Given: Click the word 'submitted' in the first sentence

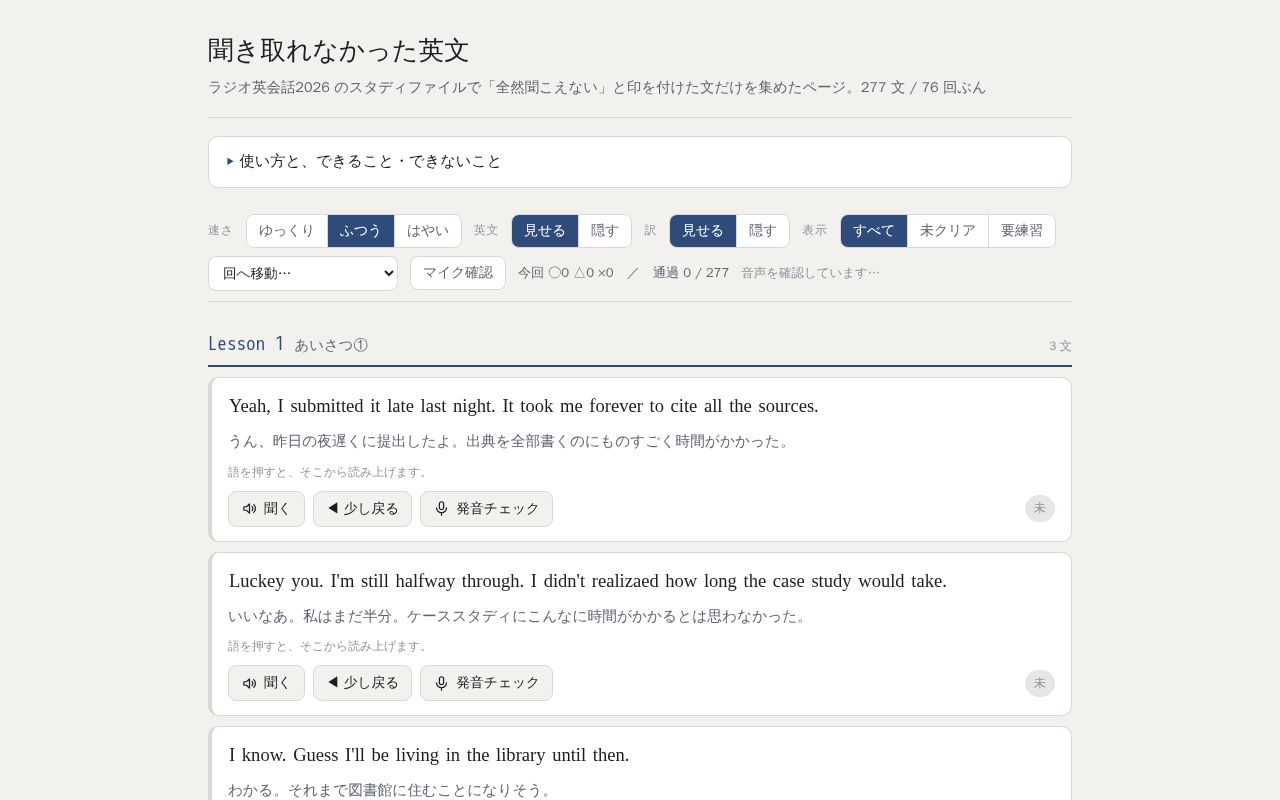Looking at the screenshot, I should click(327, 406).
